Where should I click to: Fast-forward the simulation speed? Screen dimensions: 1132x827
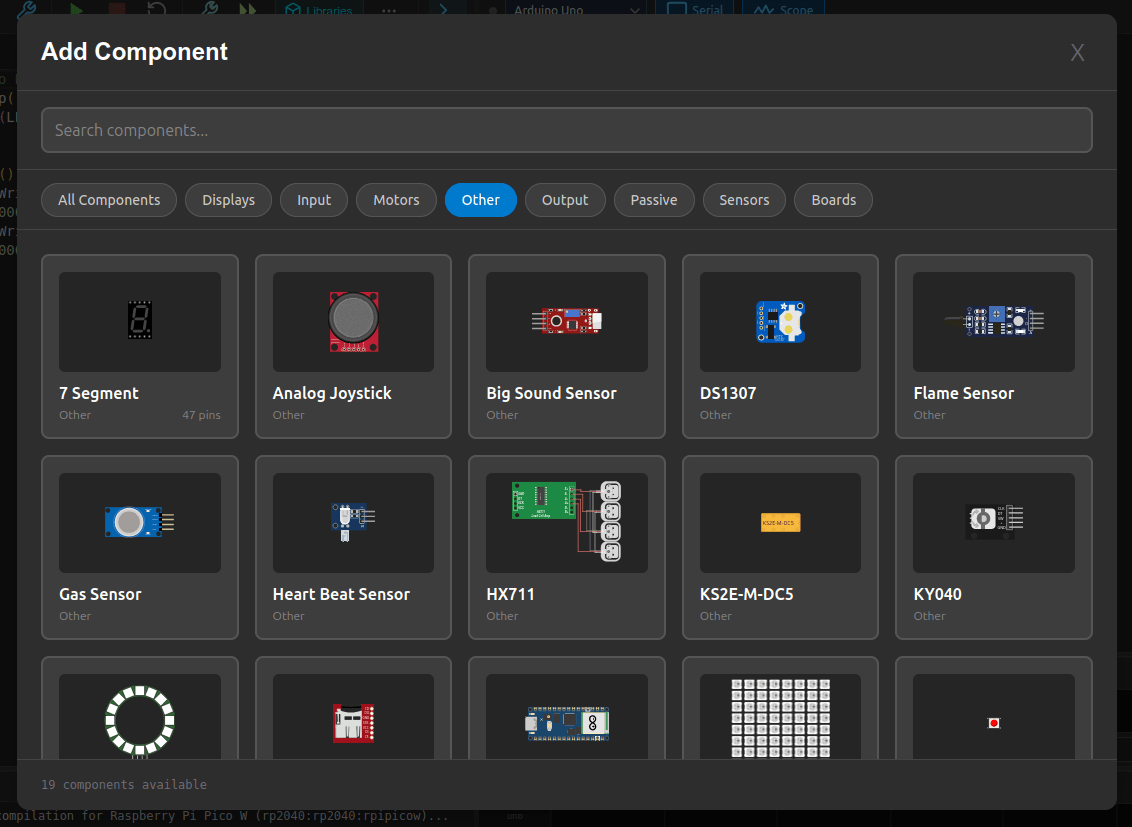246,9
